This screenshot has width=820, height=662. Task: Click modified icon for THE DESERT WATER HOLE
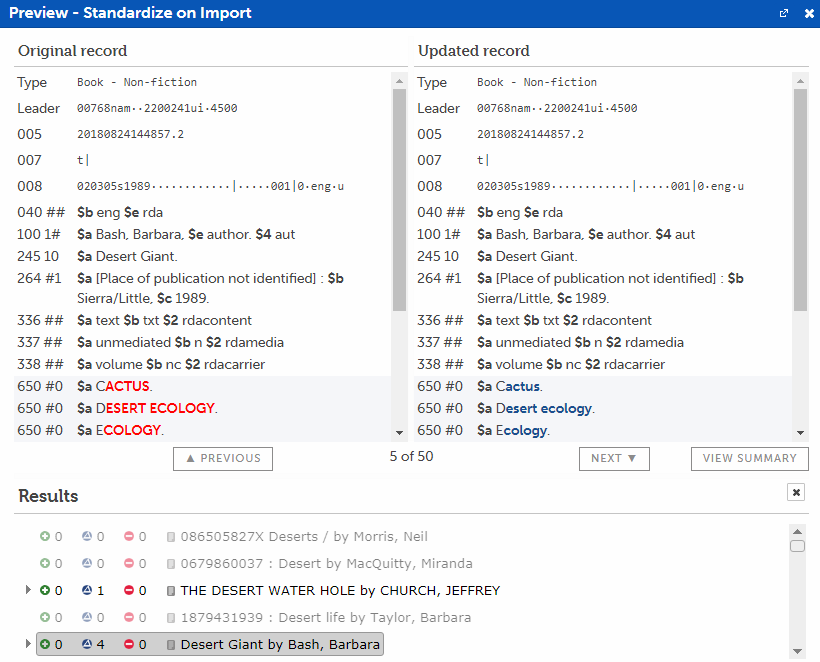click(86, 591)
